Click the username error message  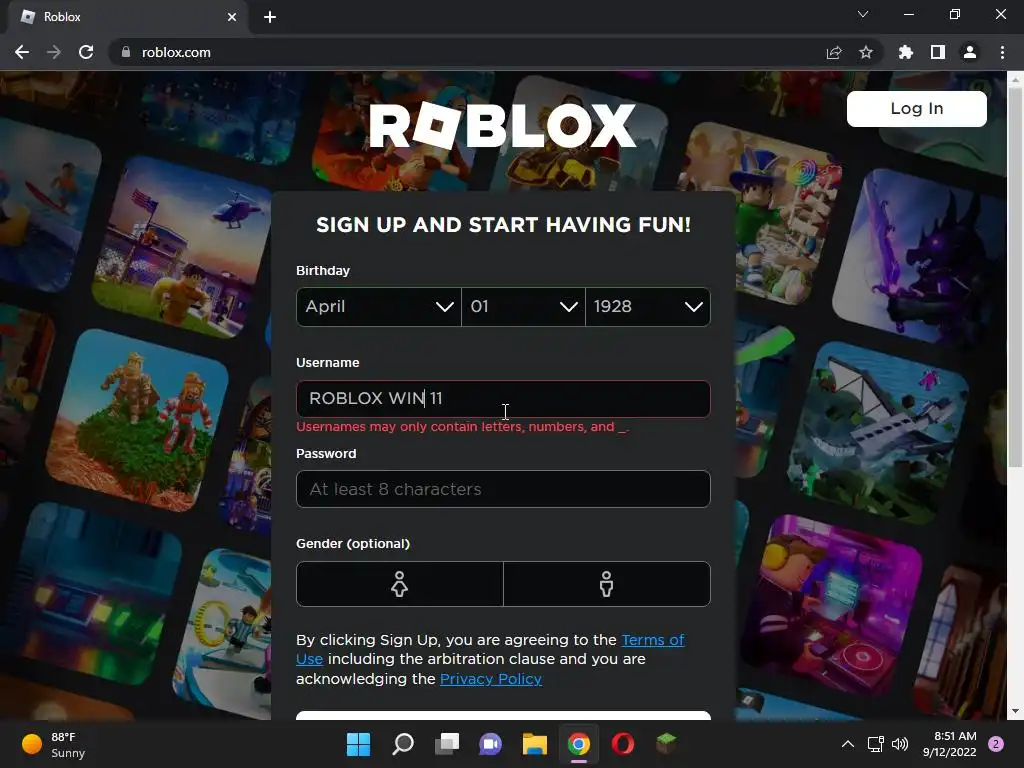coord(462,427)
